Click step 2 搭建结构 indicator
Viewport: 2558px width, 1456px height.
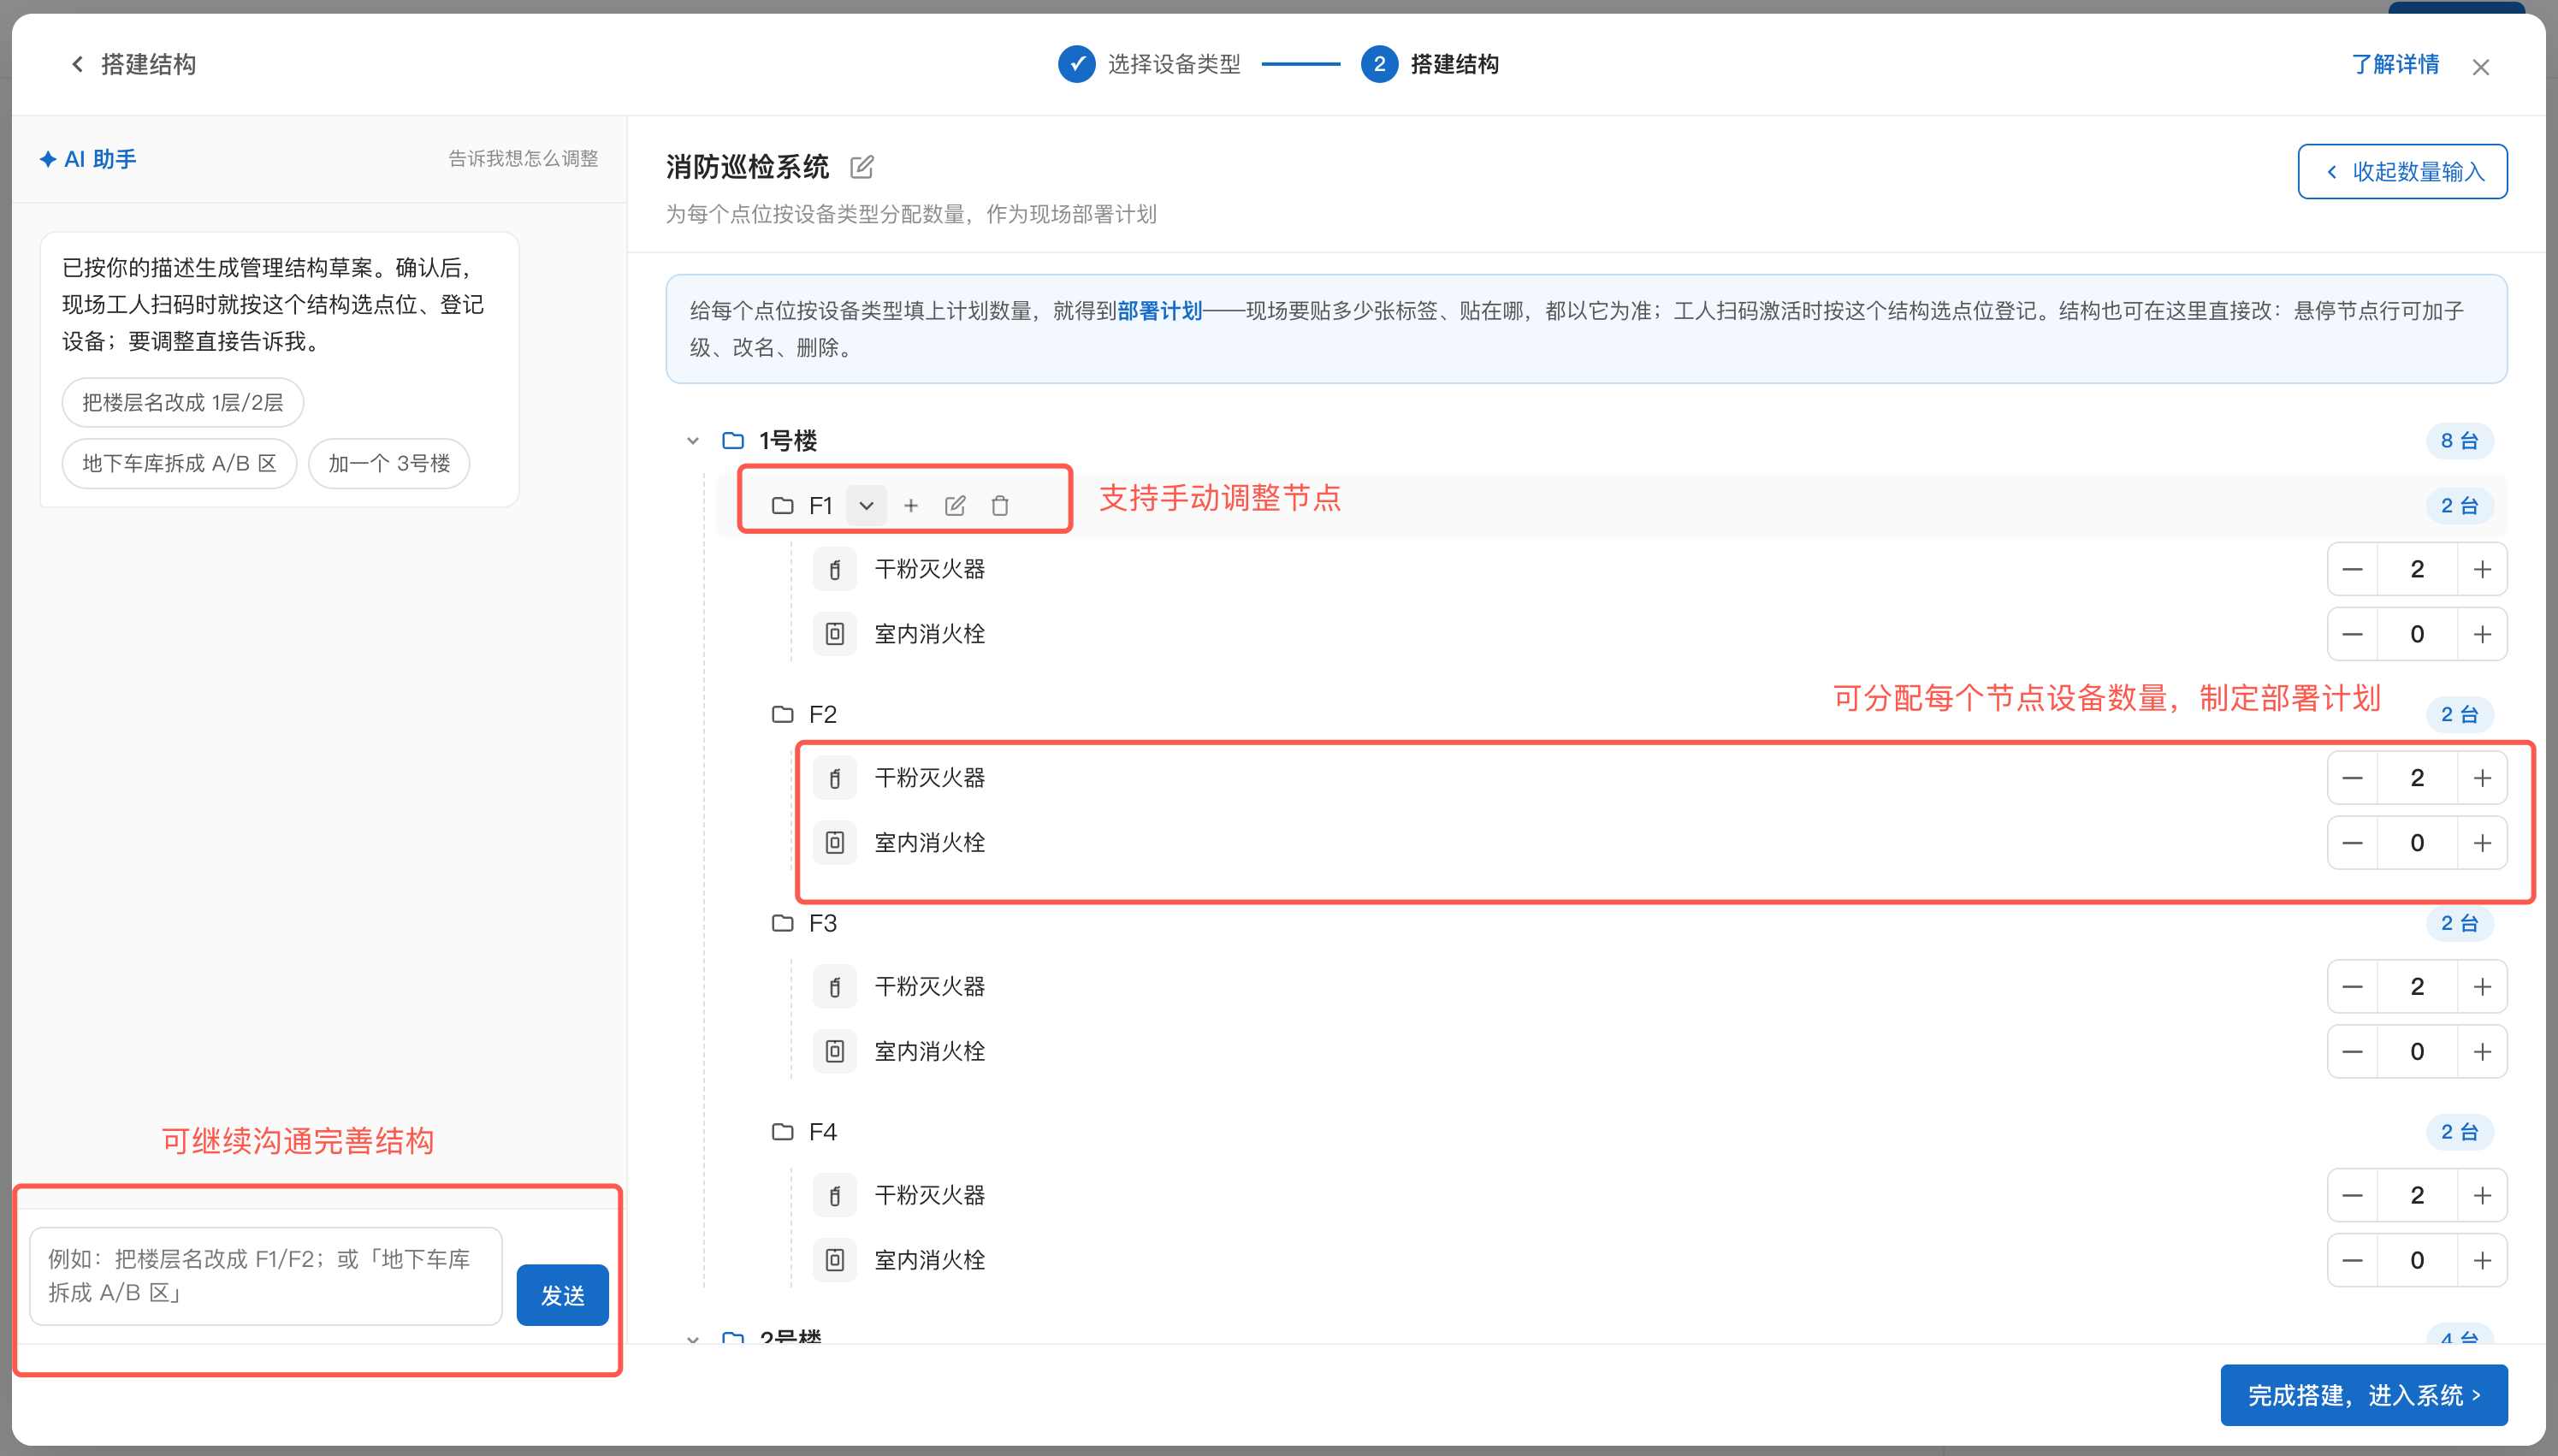(x=1429, y=65)
